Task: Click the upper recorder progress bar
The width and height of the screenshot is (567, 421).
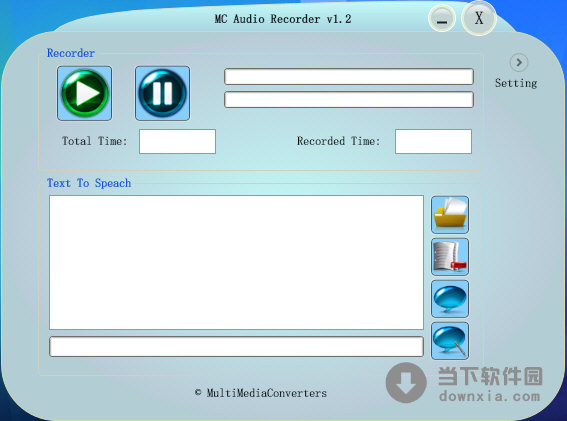Action: pos(349,77)
